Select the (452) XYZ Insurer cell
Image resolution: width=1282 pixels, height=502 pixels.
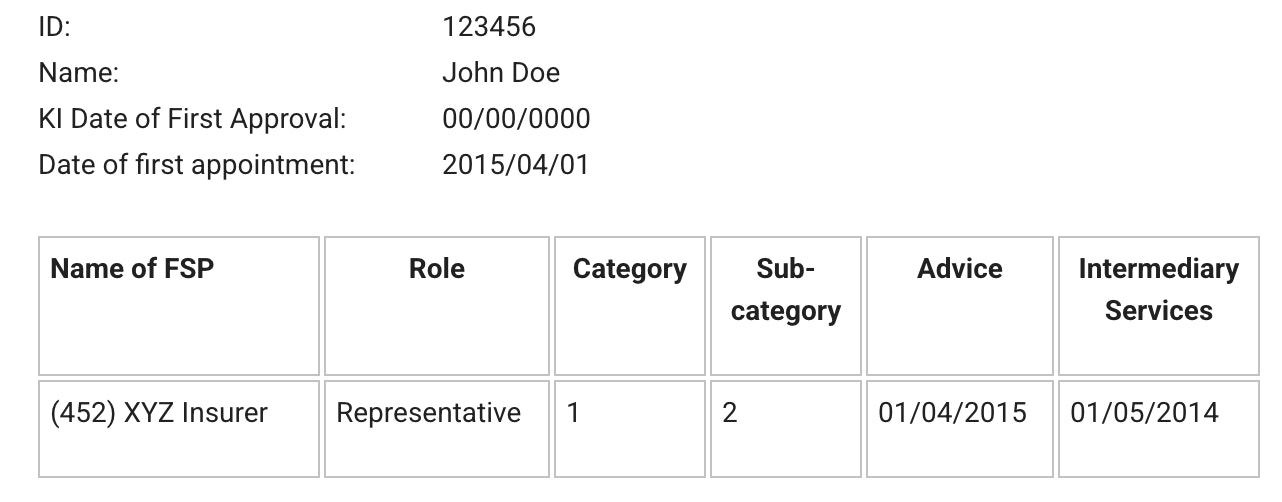click(x=159, y=413)
